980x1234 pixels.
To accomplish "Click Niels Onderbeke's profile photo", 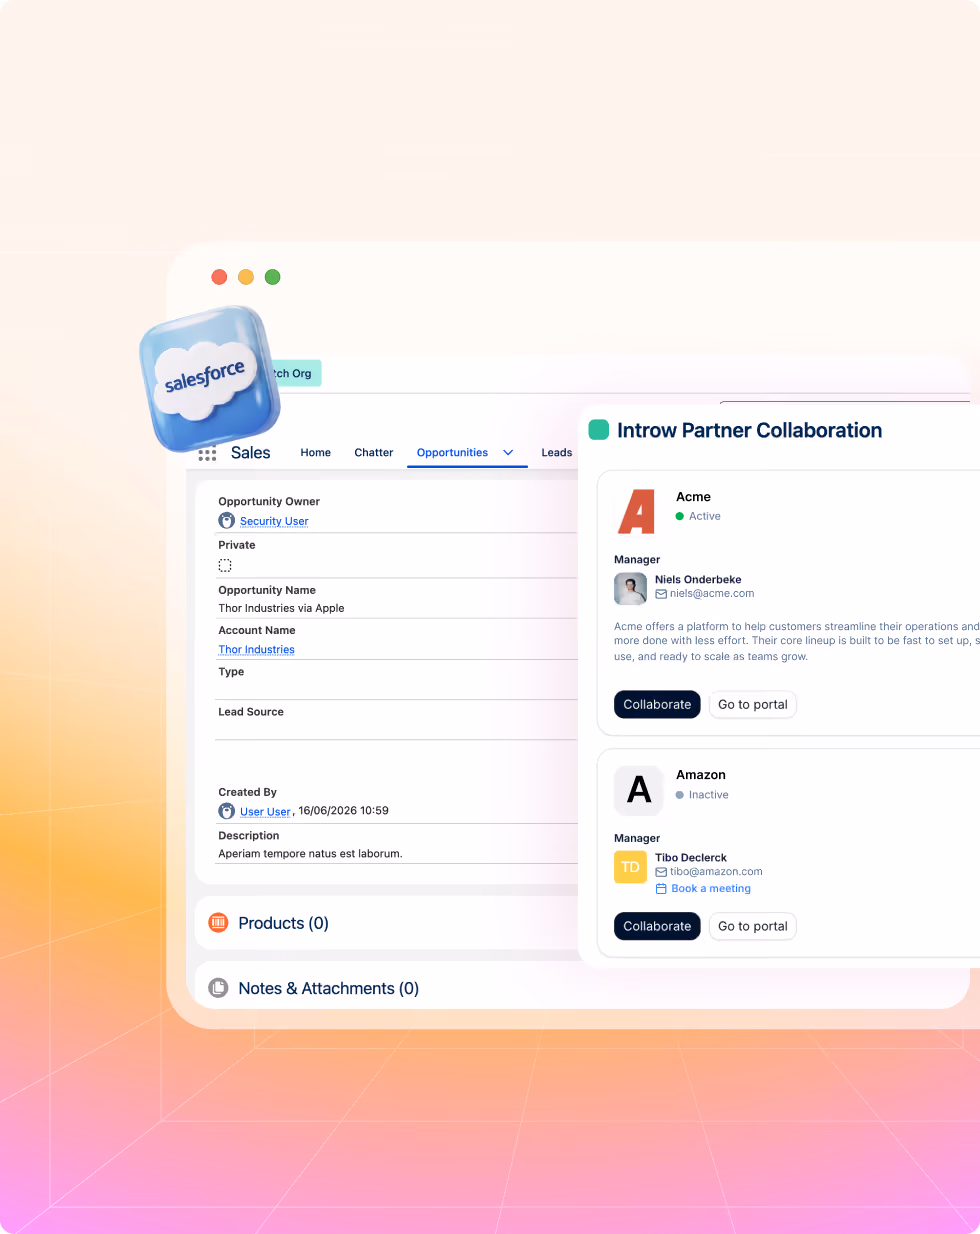I will (630, 589).
